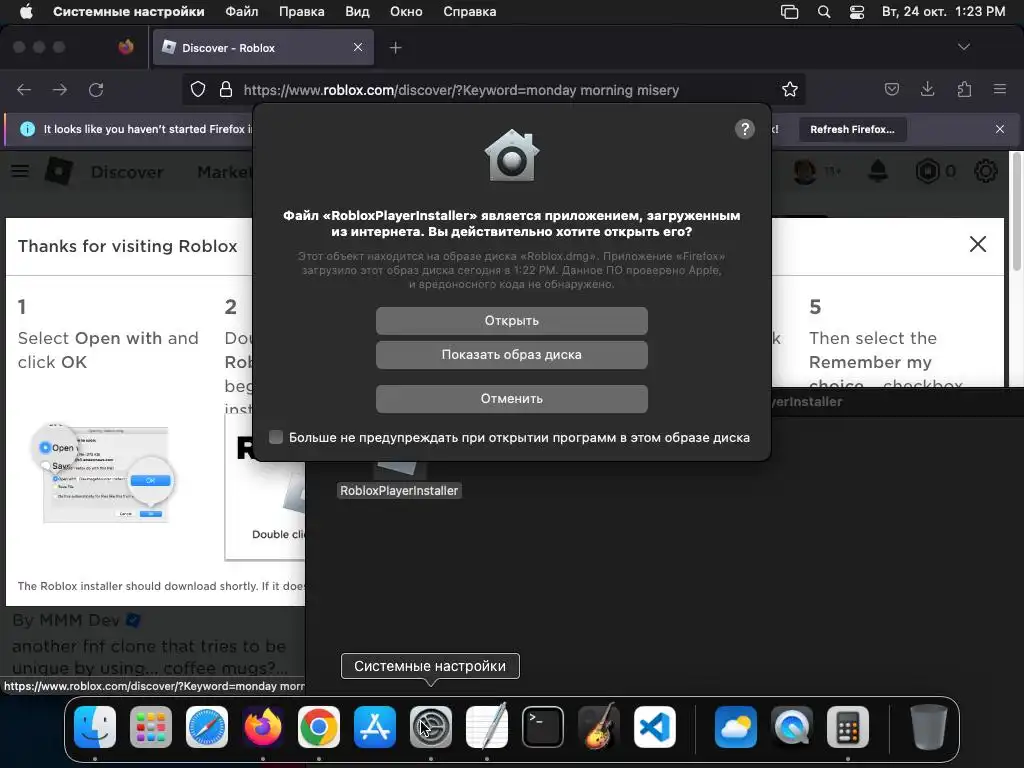1024x768 pixels.
Task: Open System Settings from the Dock
Action: pos(431,727)
